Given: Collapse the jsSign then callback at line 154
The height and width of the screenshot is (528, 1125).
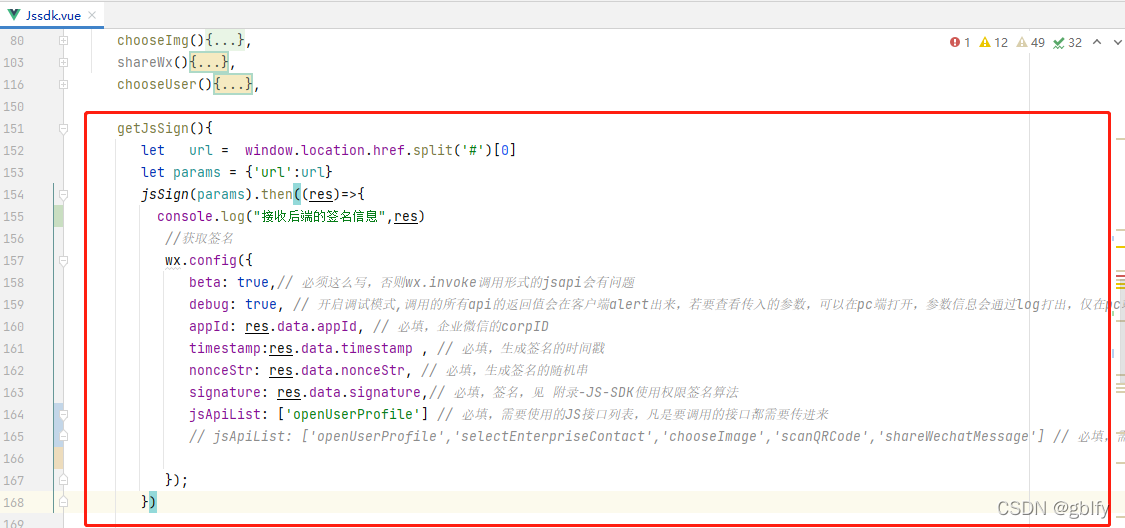Looking at the screenshot, I should pos(63,194).
